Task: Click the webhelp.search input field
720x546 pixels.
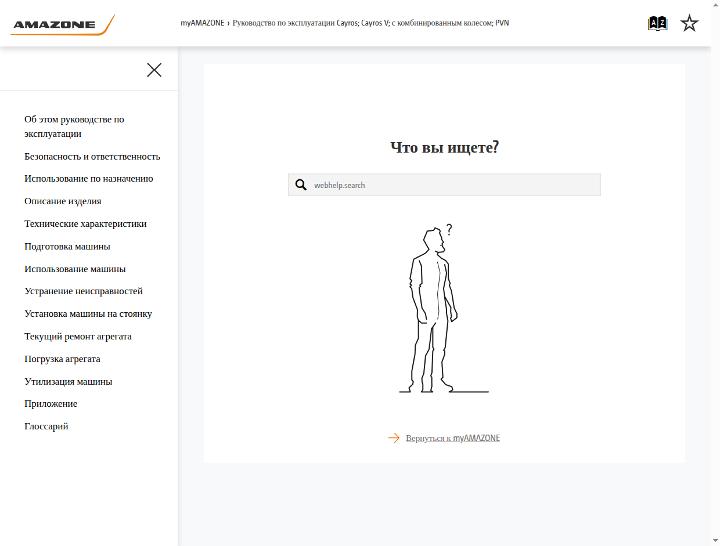Action: pyautogui.click(x=444, y=185)
